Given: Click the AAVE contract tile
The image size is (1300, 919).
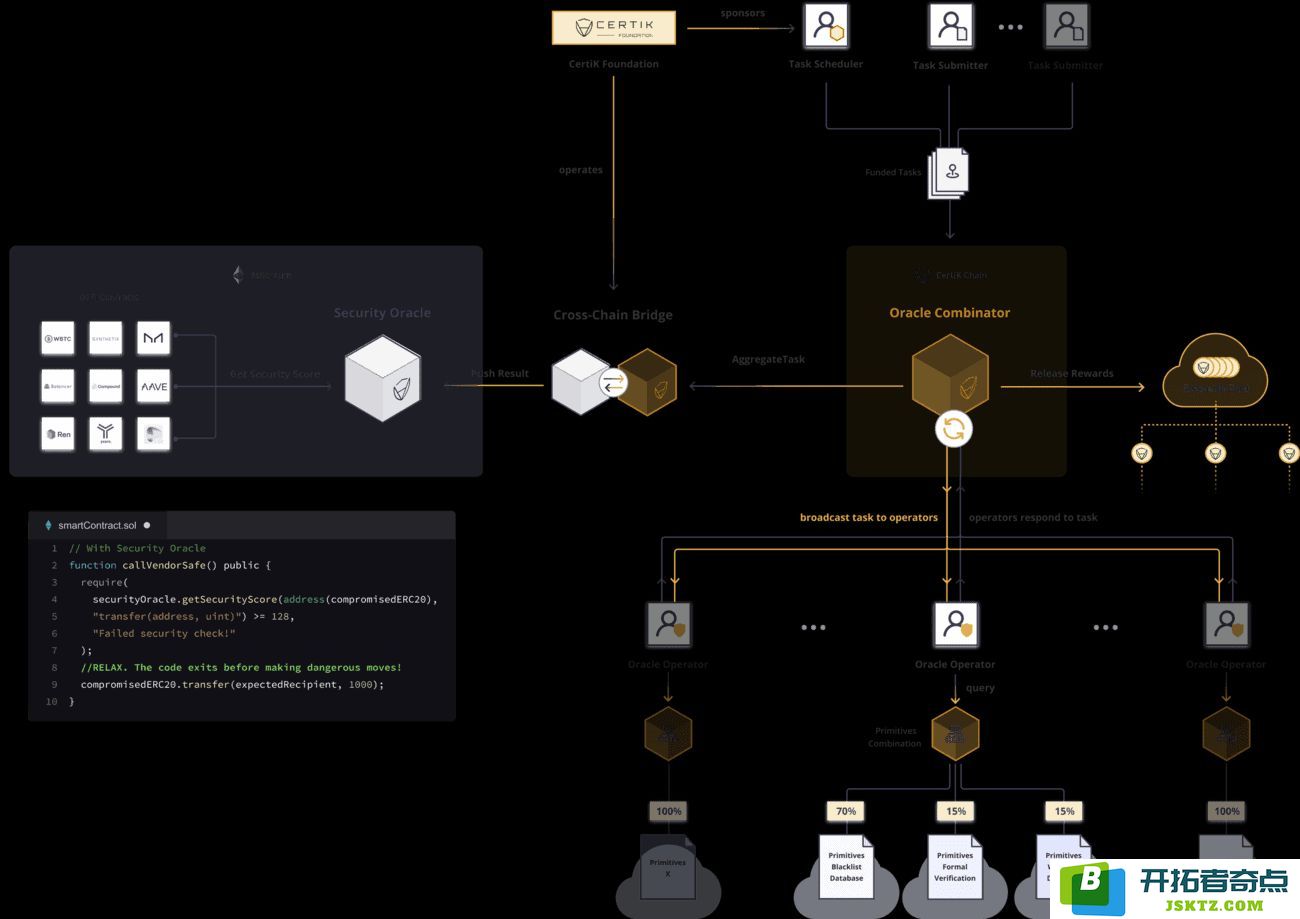Looking at the screenshot, I should pyautogui.click(x=154, y=386).
